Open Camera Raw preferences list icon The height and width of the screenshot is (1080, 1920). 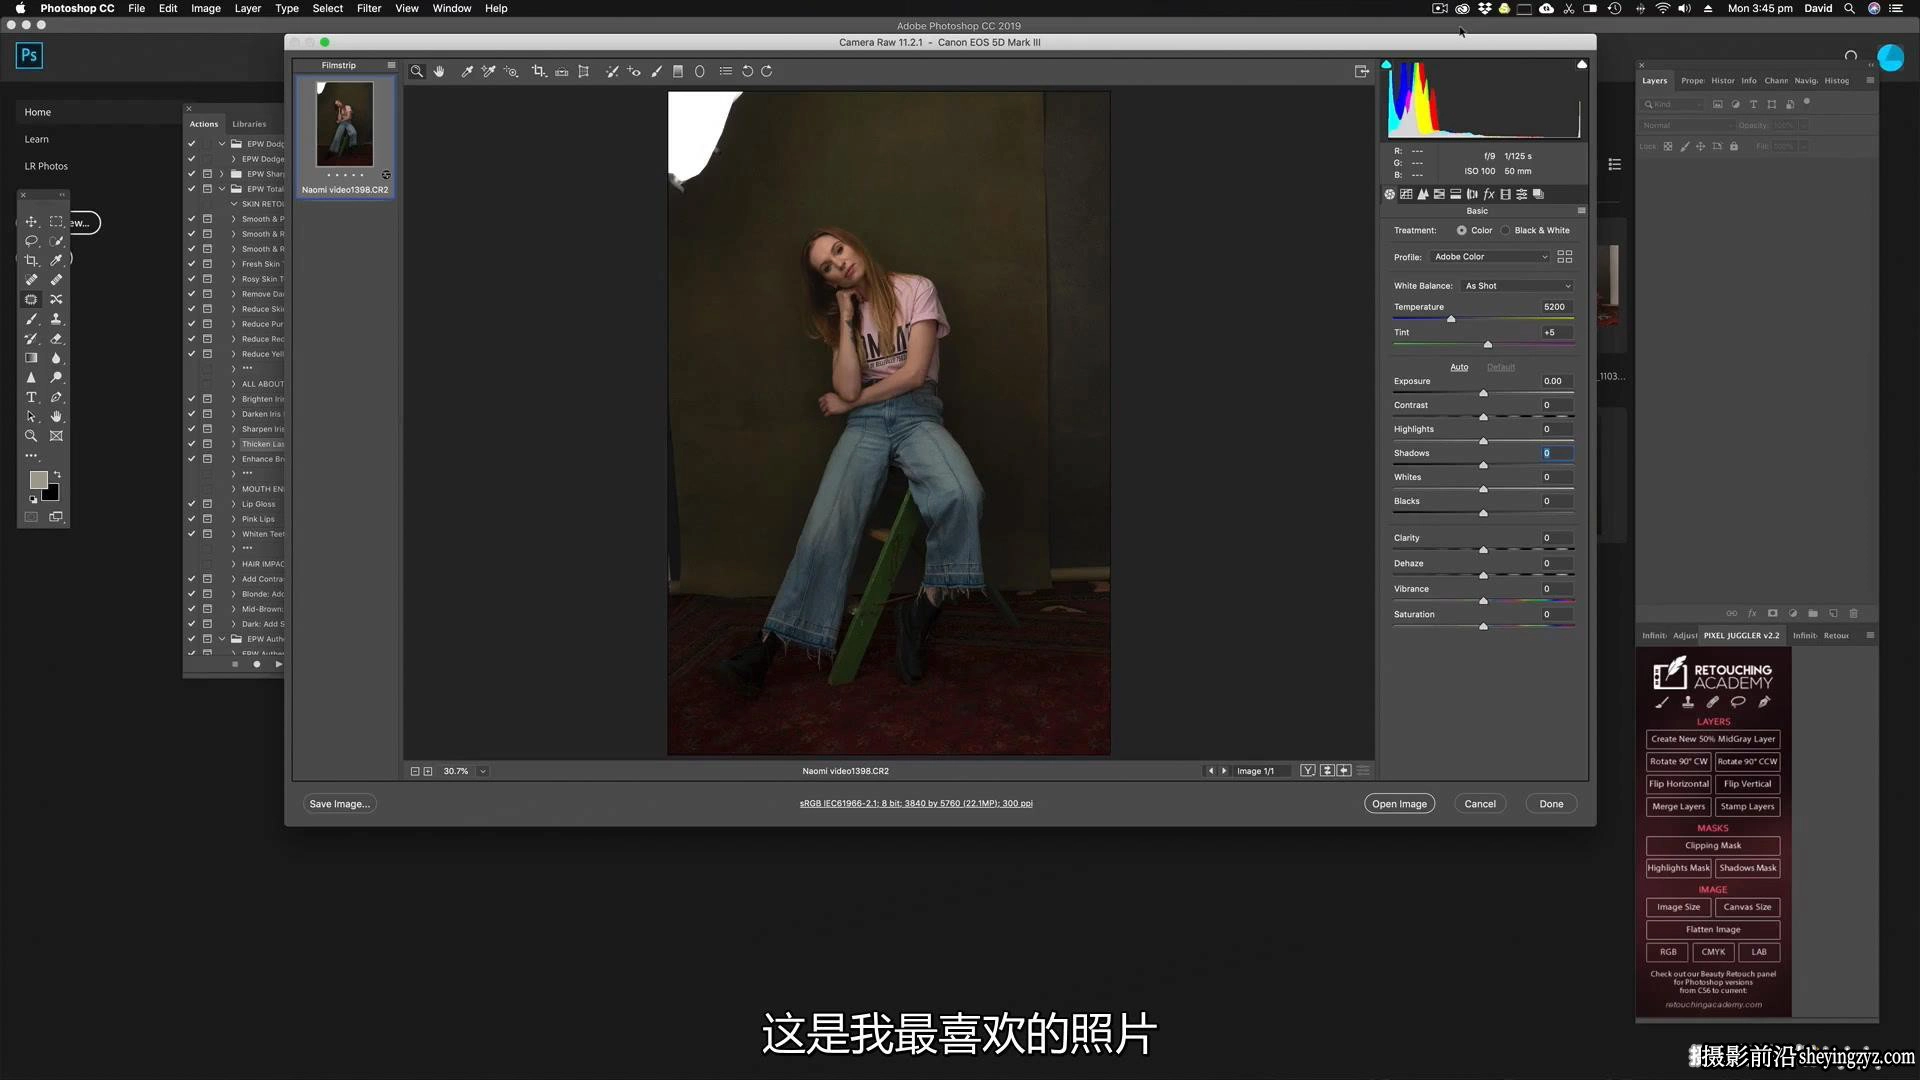[726, 71]
